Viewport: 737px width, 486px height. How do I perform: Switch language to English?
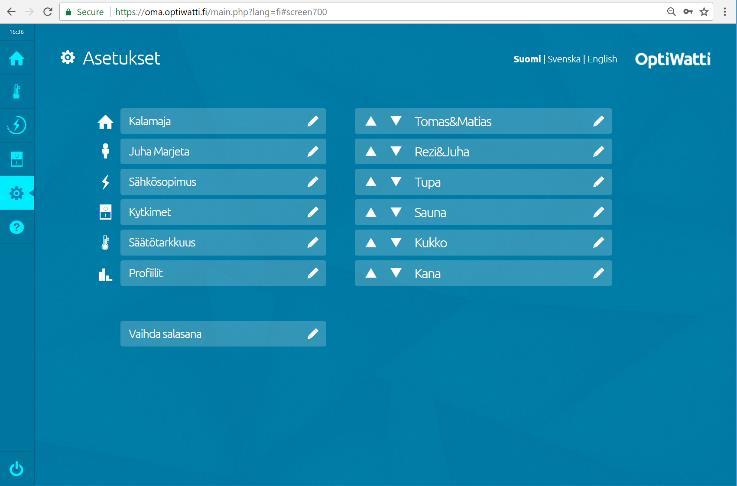point(602,59)
